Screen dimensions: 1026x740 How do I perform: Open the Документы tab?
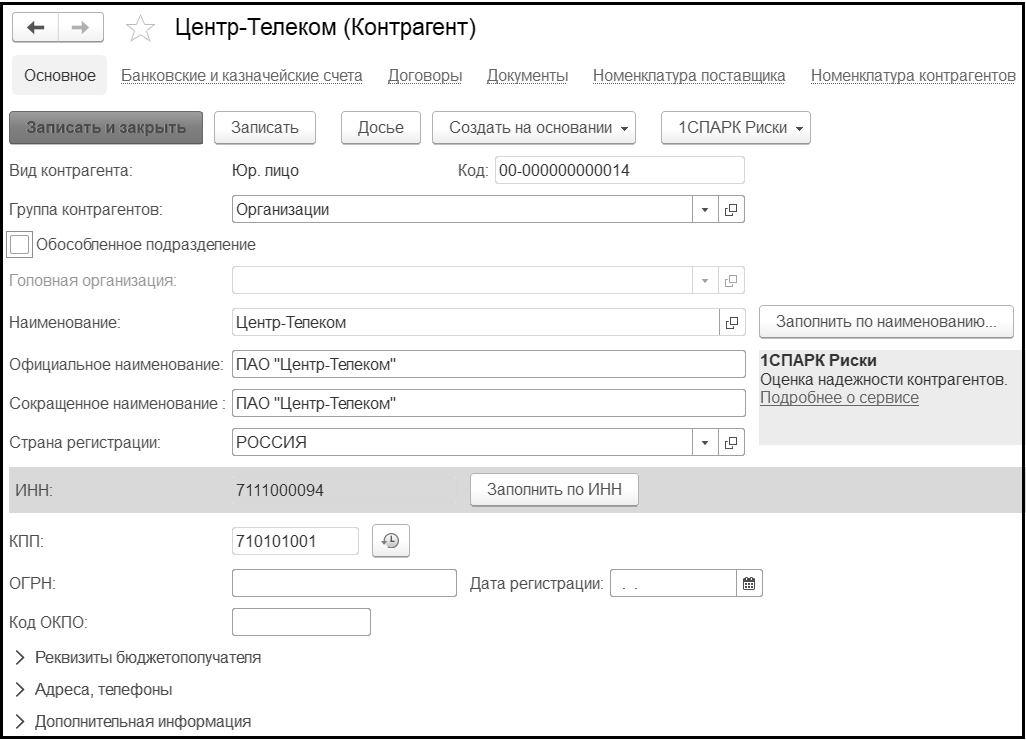click(527, 76)
